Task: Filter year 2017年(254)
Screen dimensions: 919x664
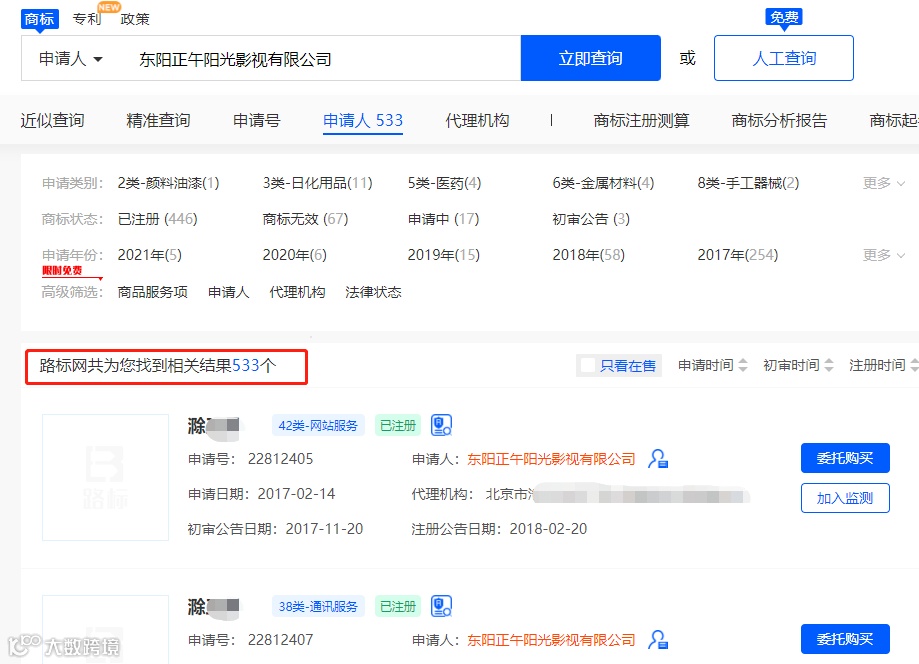Action: click(x=738, y=255)
